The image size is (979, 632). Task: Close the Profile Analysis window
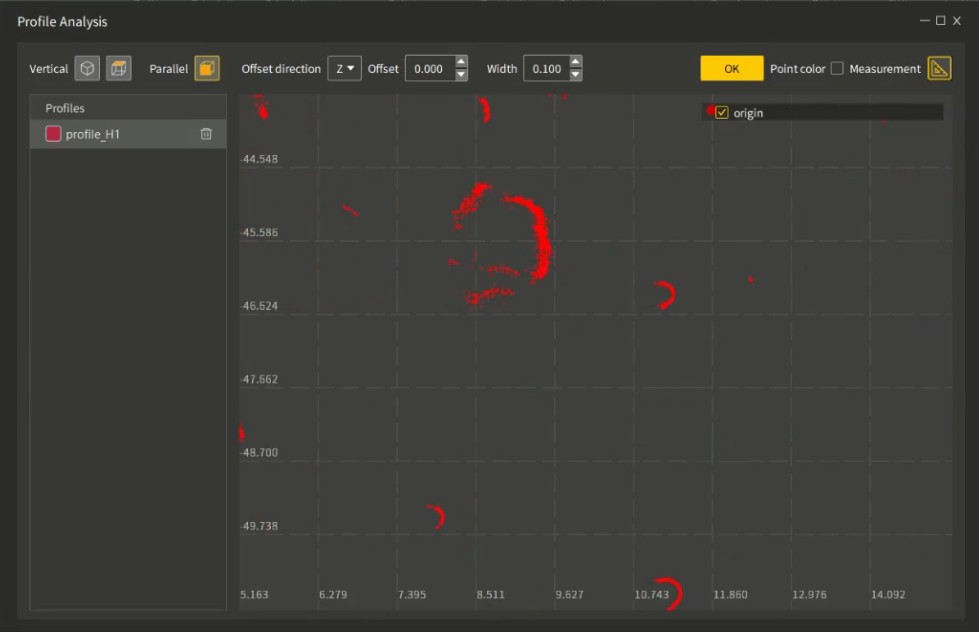coord(957,21)
